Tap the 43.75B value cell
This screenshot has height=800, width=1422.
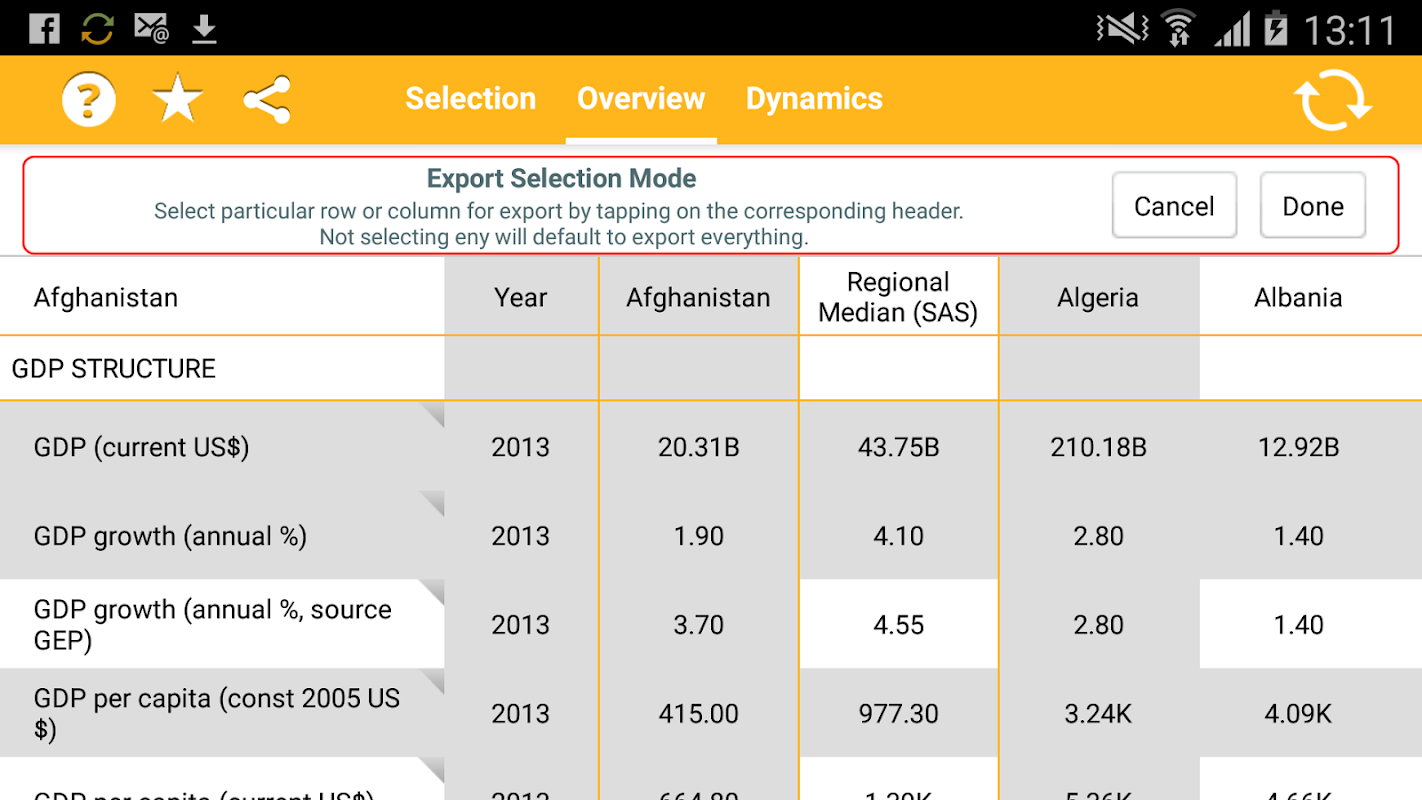(x=899, y=447)
